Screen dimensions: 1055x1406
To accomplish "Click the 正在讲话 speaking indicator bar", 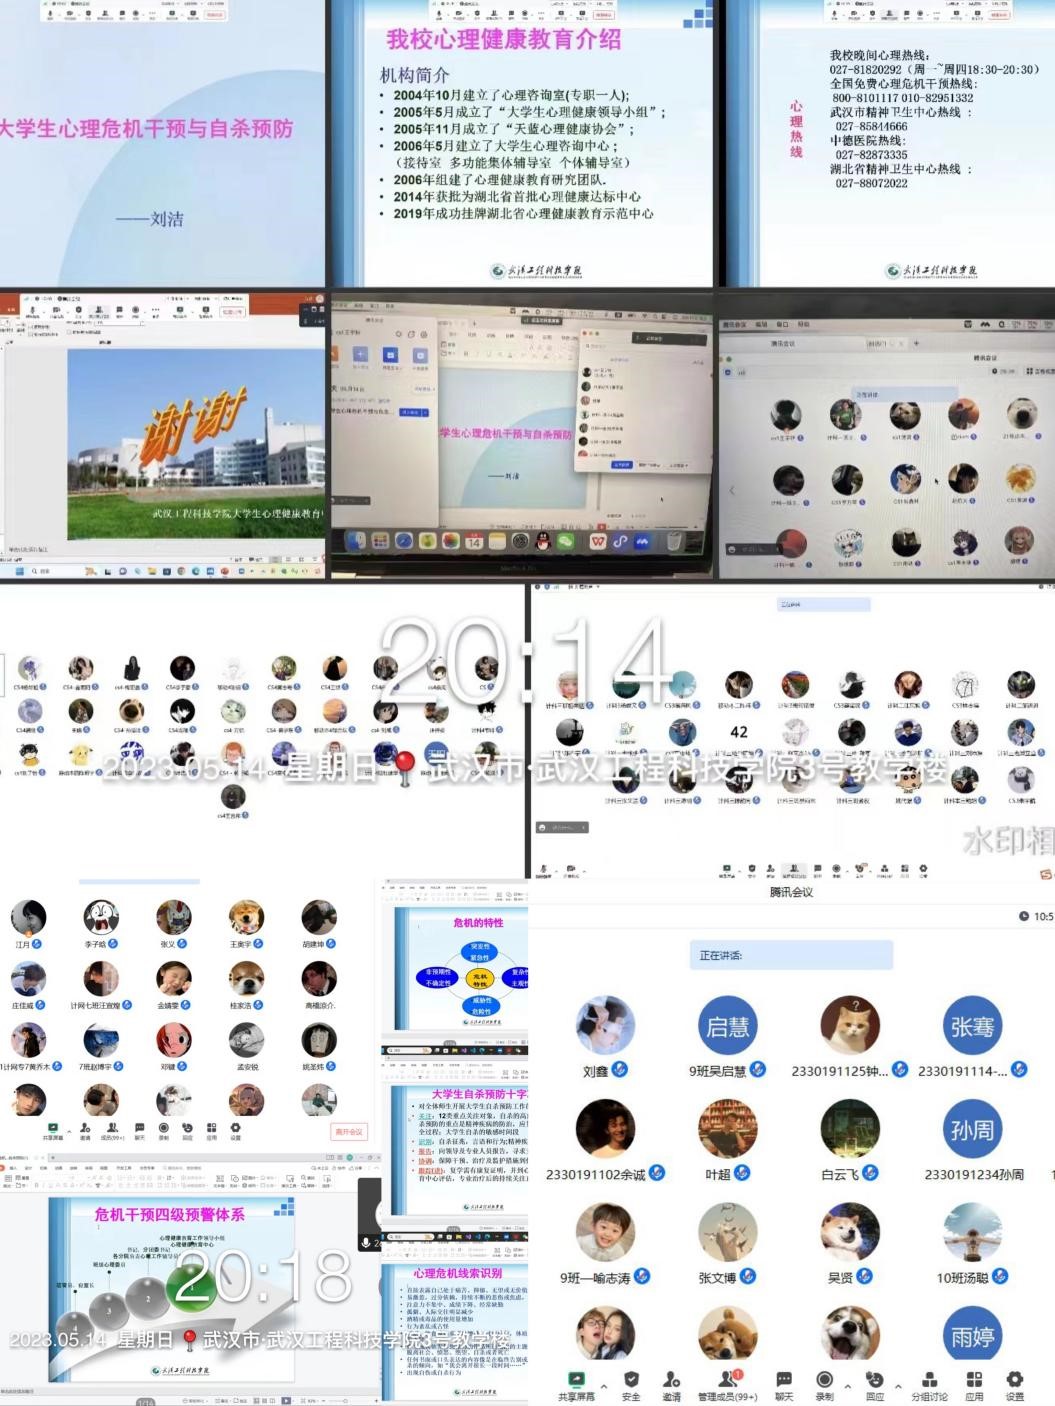I will click(790, 956).
